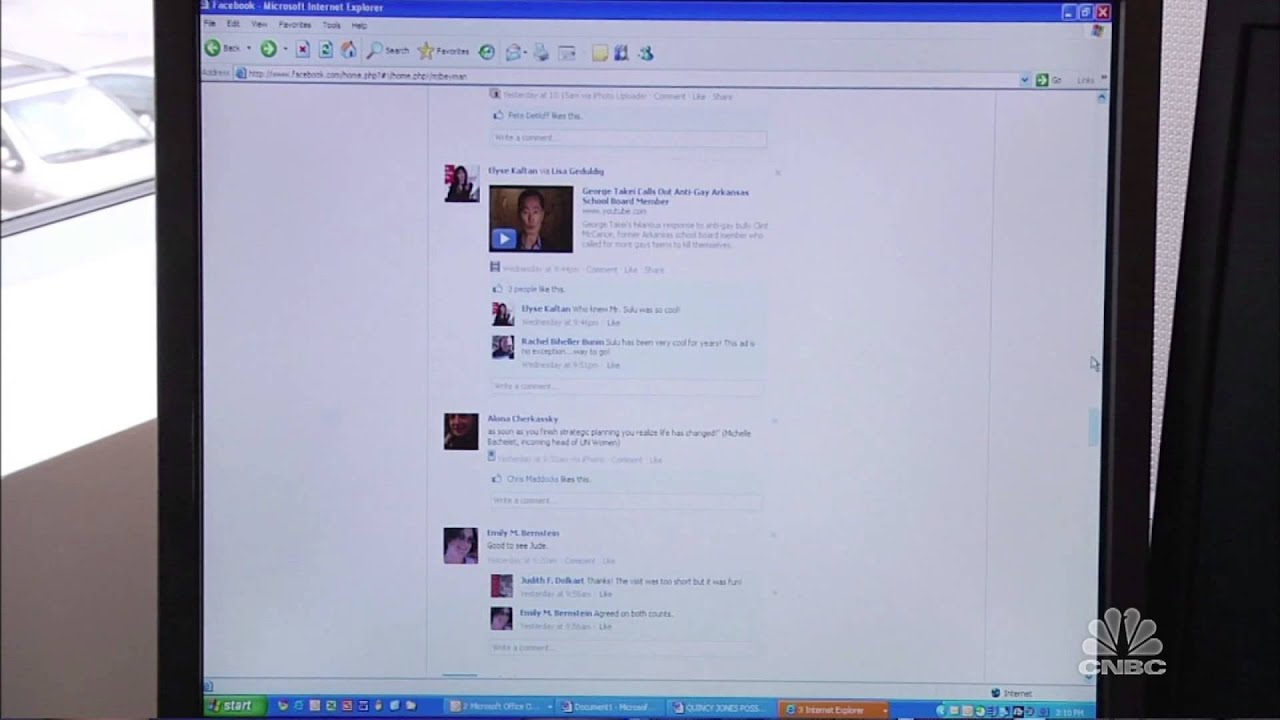Write a comment under Rachel Biheller Bunin's comment
This screenshot has height=720, width=1280.
(x=627, y=386)
